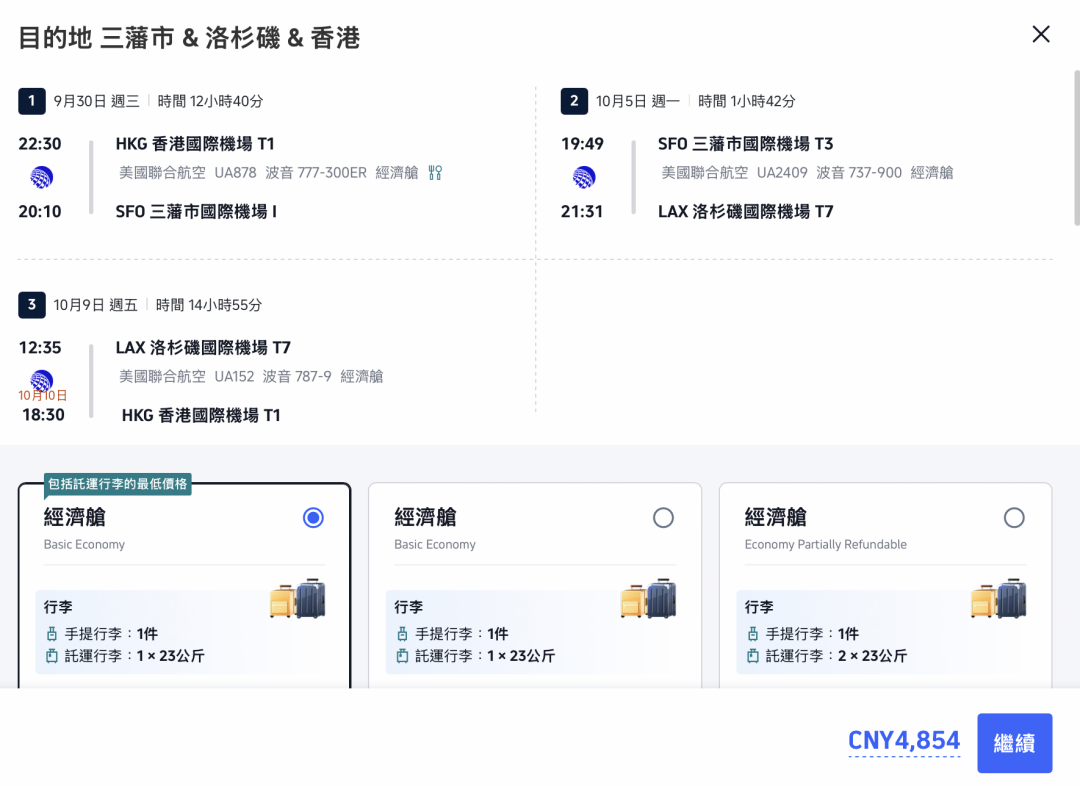The width and height of the screenshot is (1080, 786).
Task: Open price breakdown CNY4,854
Action: point(904,741)
